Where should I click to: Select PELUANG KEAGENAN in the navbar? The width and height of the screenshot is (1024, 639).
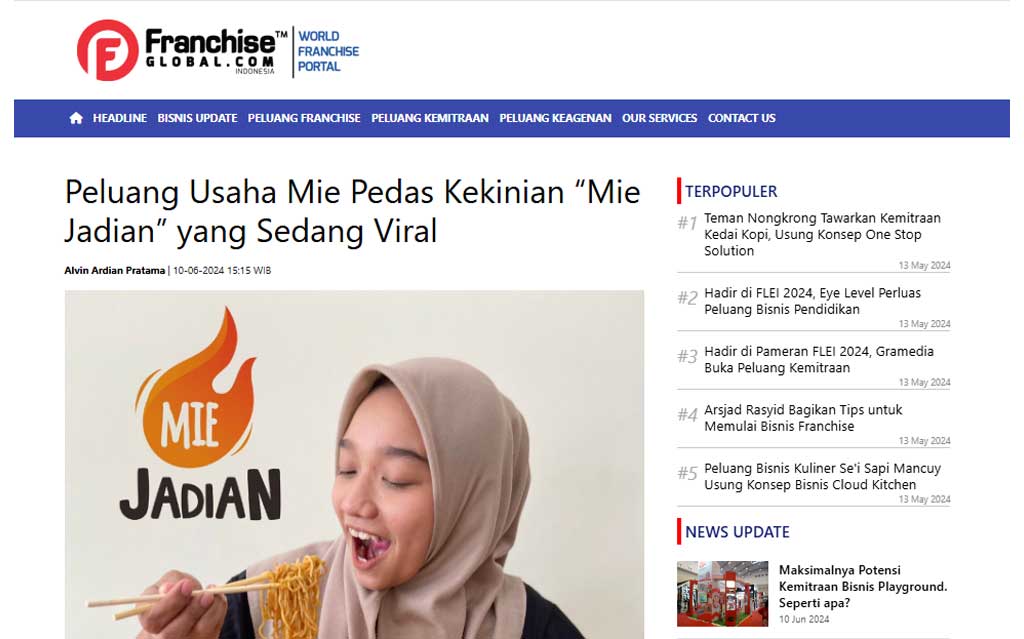555,118
